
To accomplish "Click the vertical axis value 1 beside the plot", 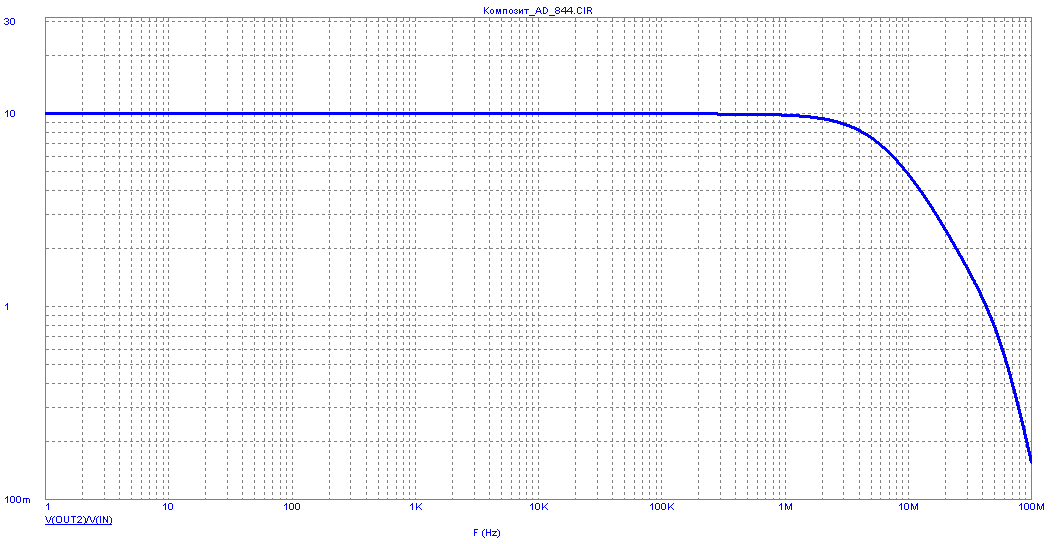I will click(x=7, y=306).
